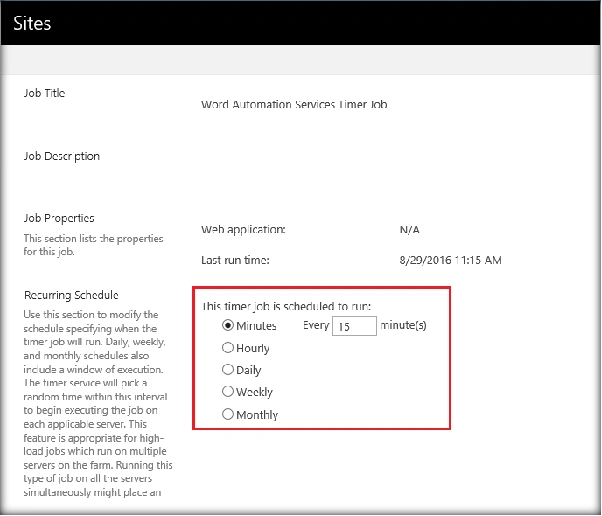The image size is (602, 516).
Task: Click the Every minutes input field
Action: [x=354, y=326]
